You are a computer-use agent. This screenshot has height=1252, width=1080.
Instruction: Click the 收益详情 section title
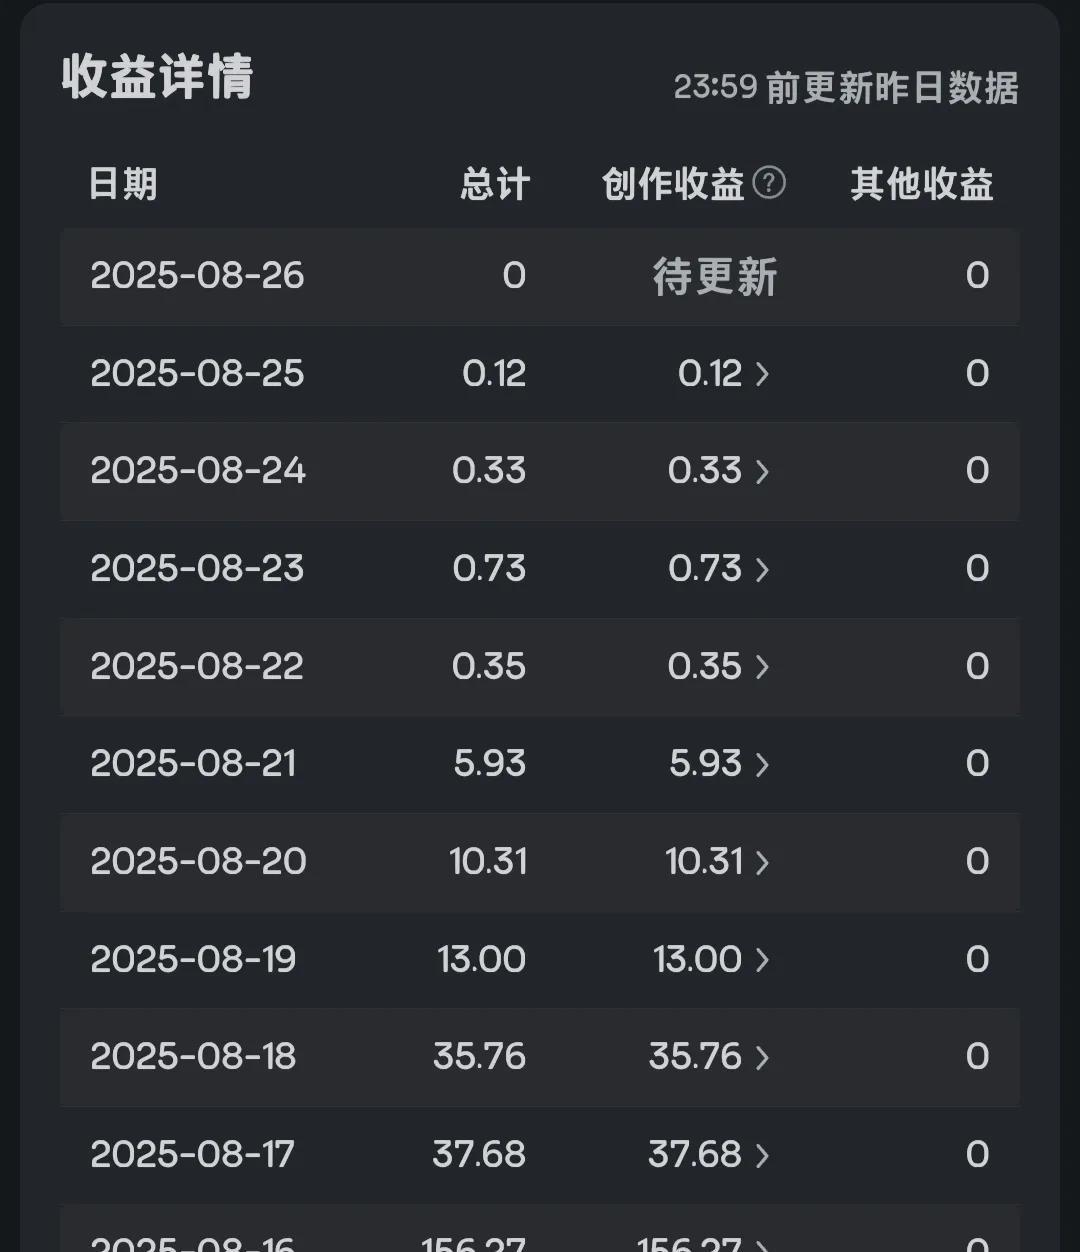pyautogui.click(x=158, y=77)
